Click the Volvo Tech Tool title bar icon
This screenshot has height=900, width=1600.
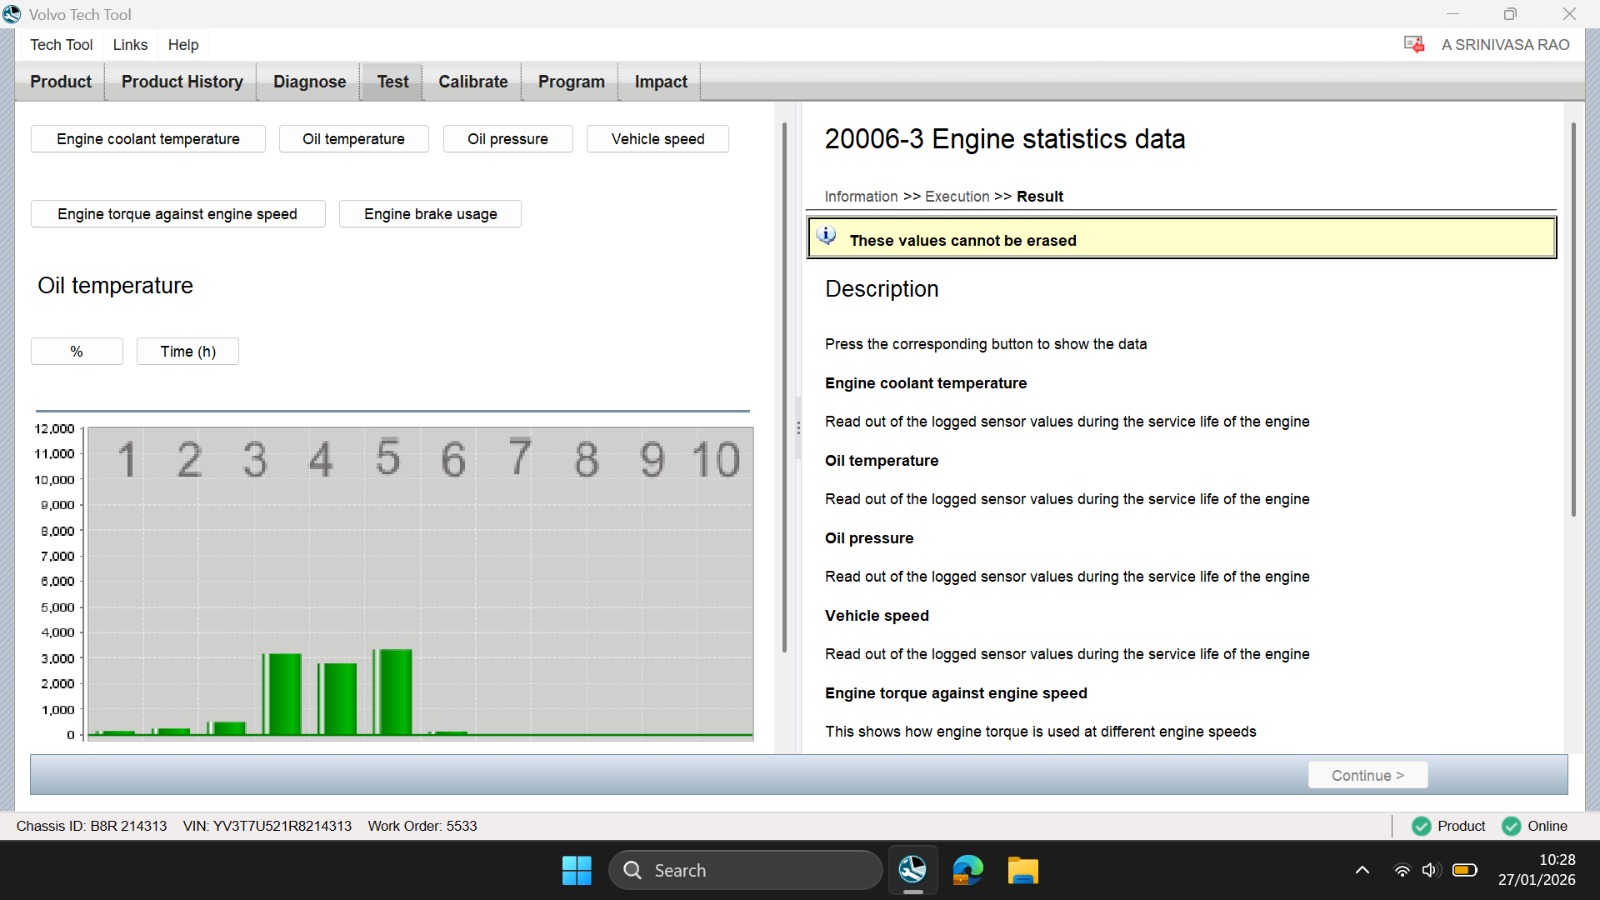click(x=12, y=14)
